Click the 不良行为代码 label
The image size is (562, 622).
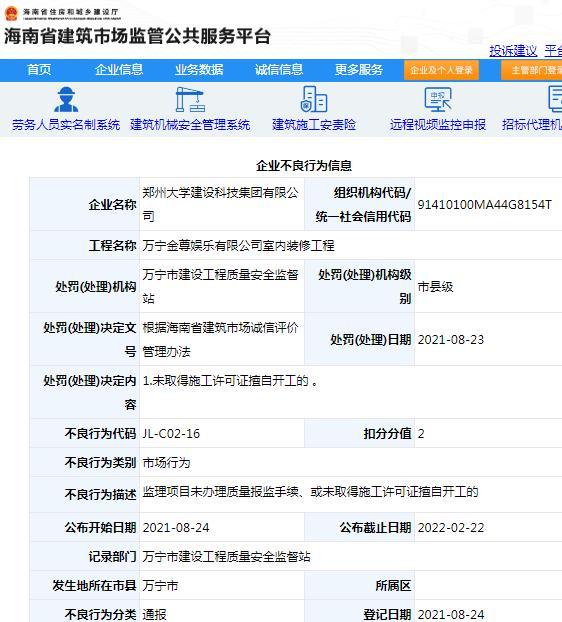[x=100, y=434]
